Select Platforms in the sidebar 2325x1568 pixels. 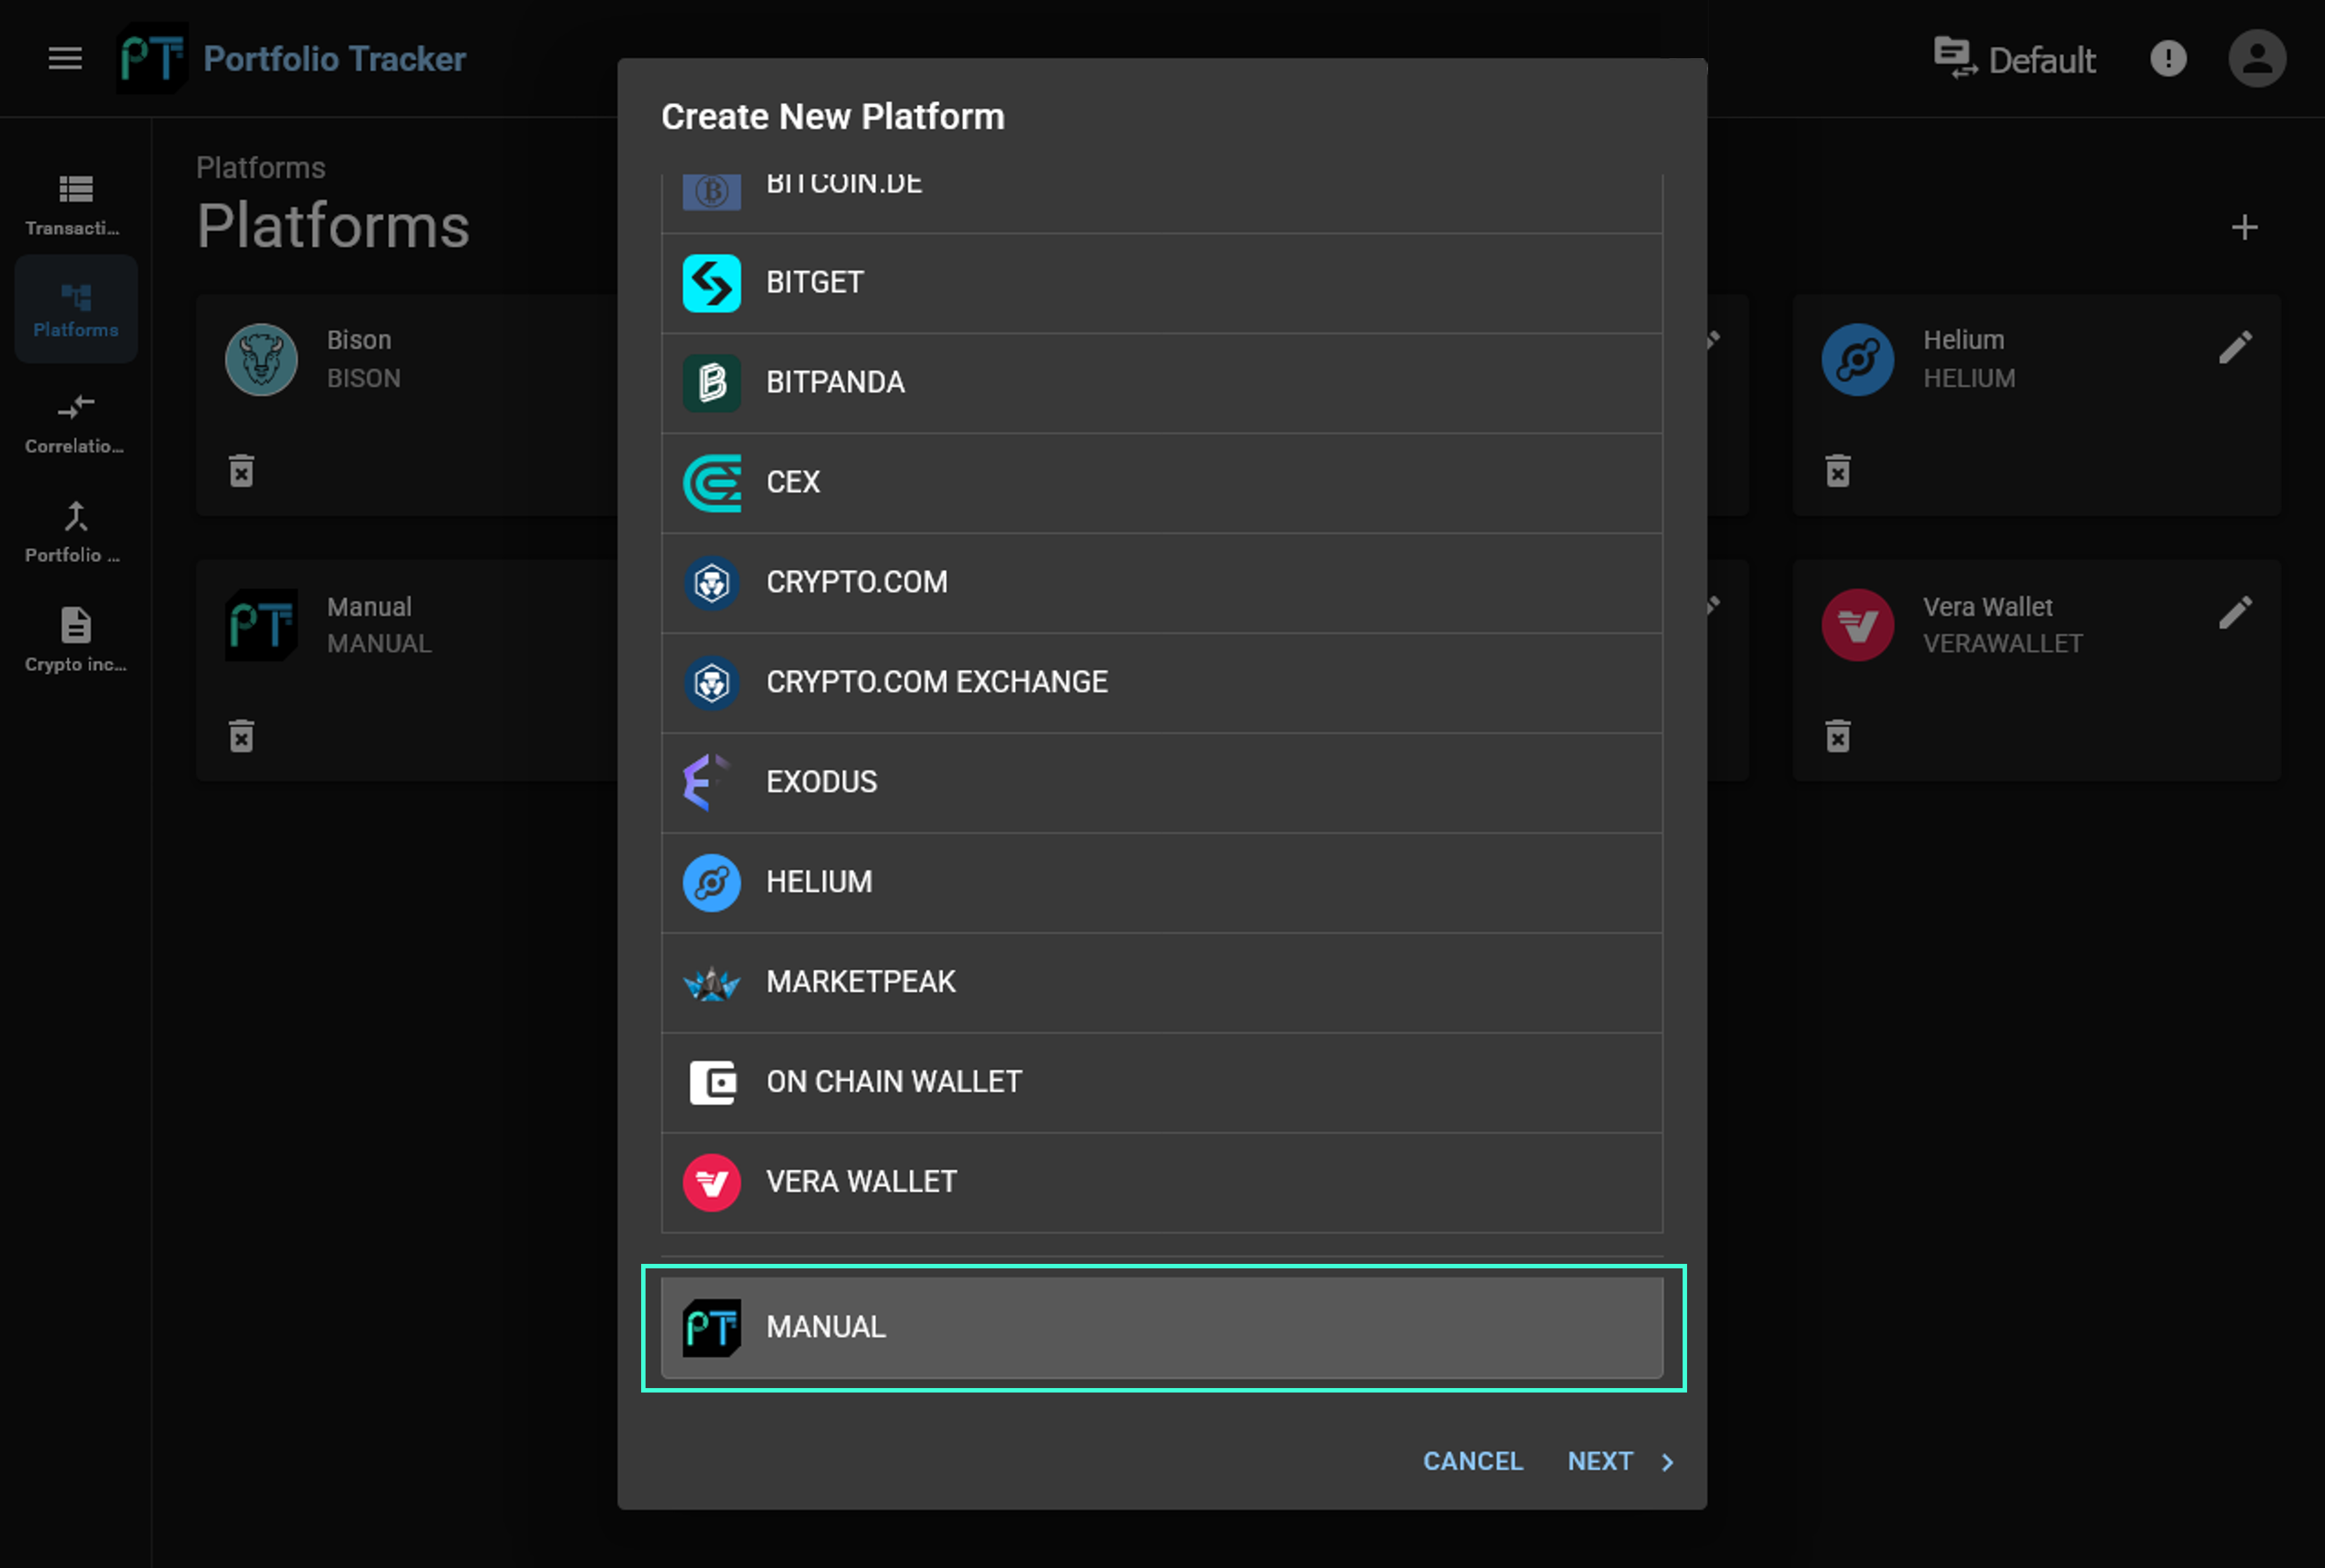(76, 309)
